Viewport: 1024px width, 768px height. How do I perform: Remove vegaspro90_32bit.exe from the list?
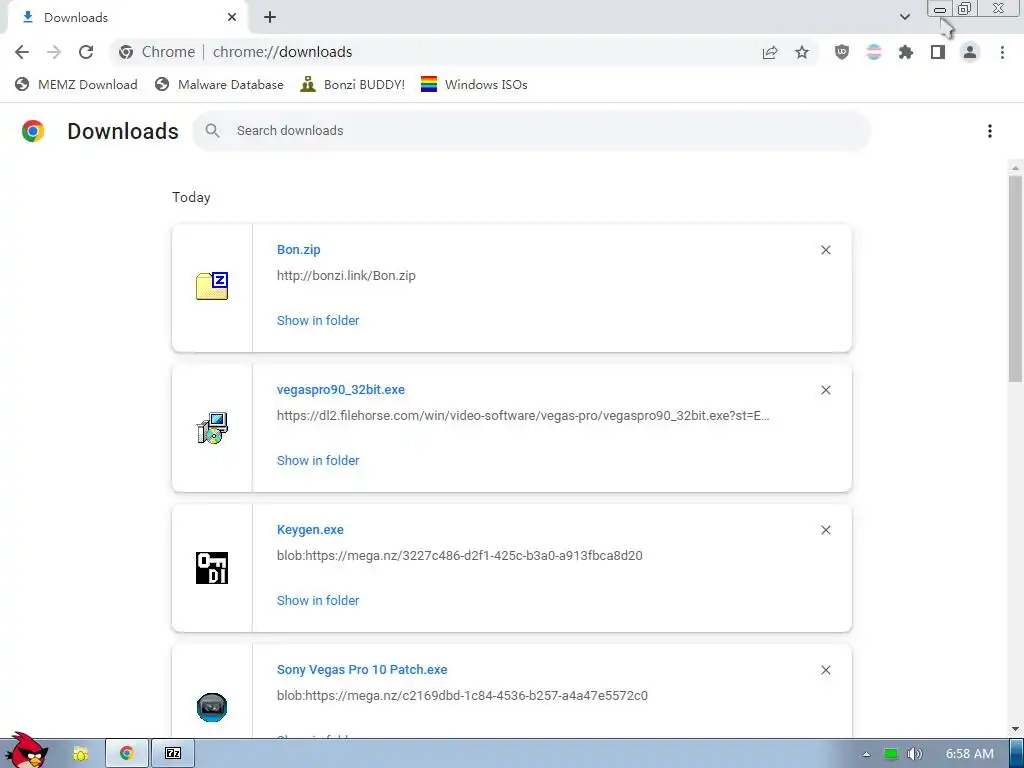[x=826, y=390]
